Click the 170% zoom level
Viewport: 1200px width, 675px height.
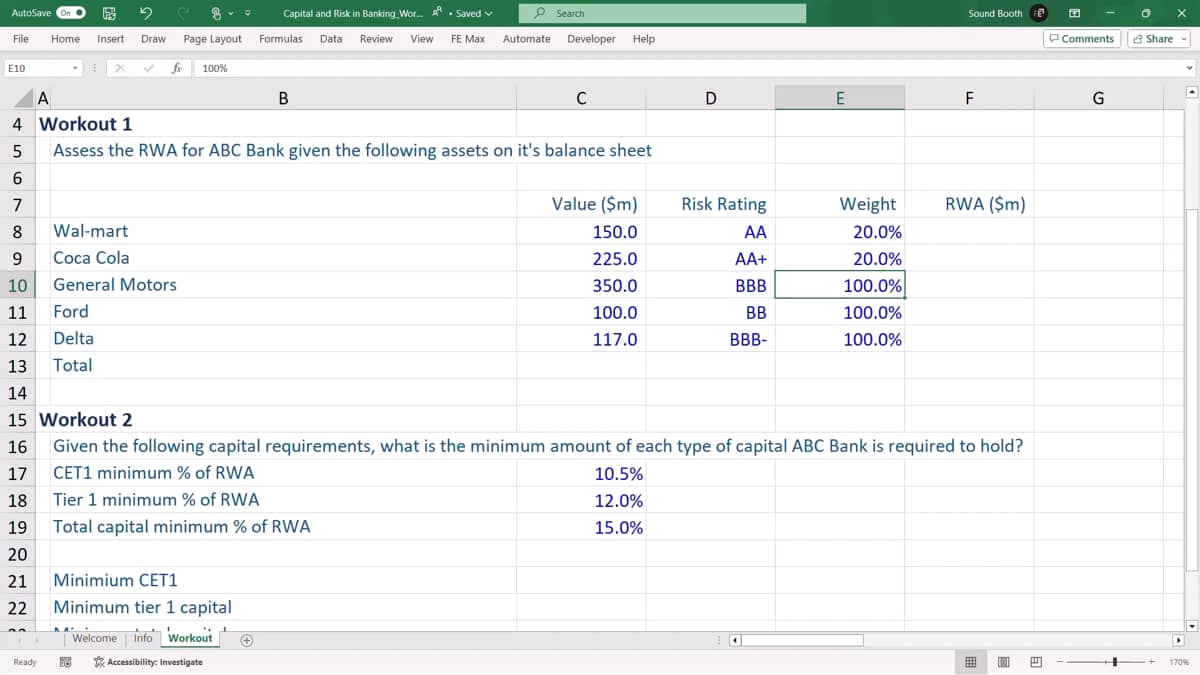[x=1179, y=662]
